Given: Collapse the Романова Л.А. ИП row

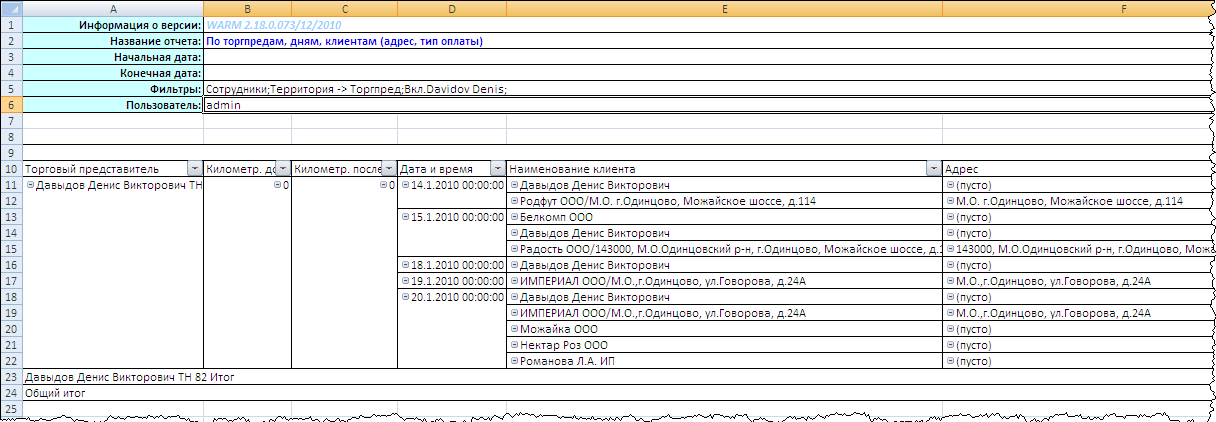Looking at the screenshot, I should [515, 361].
